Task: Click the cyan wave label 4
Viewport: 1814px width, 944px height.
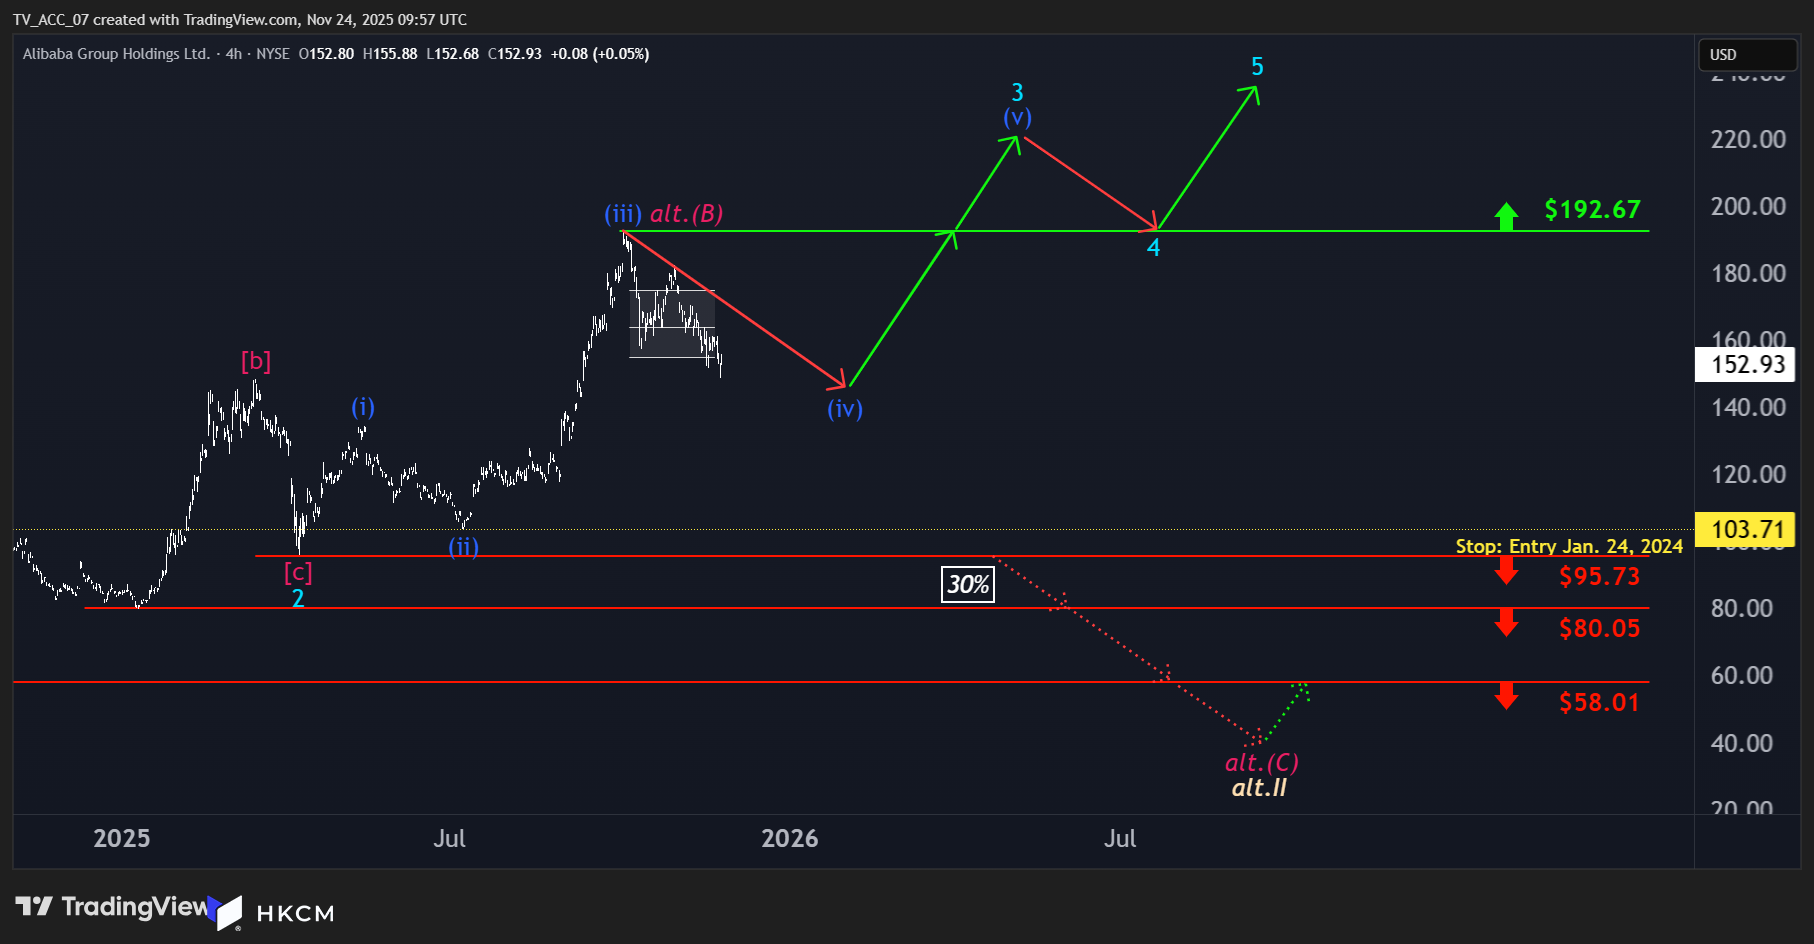Action: [1153, 248]
